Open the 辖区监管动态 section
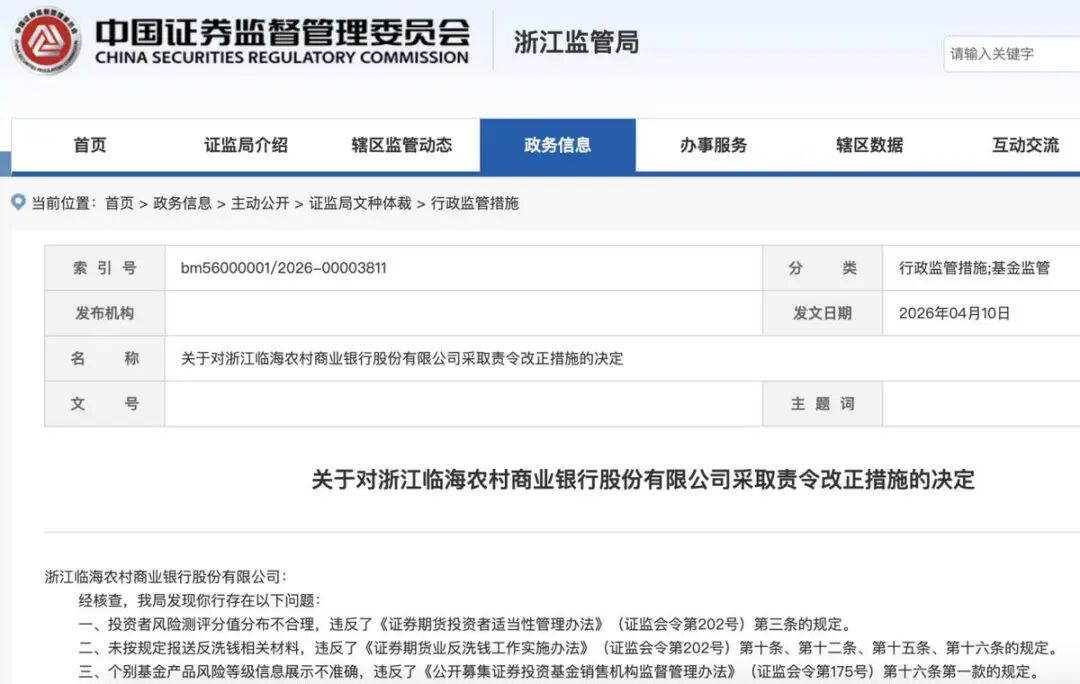 402,144
